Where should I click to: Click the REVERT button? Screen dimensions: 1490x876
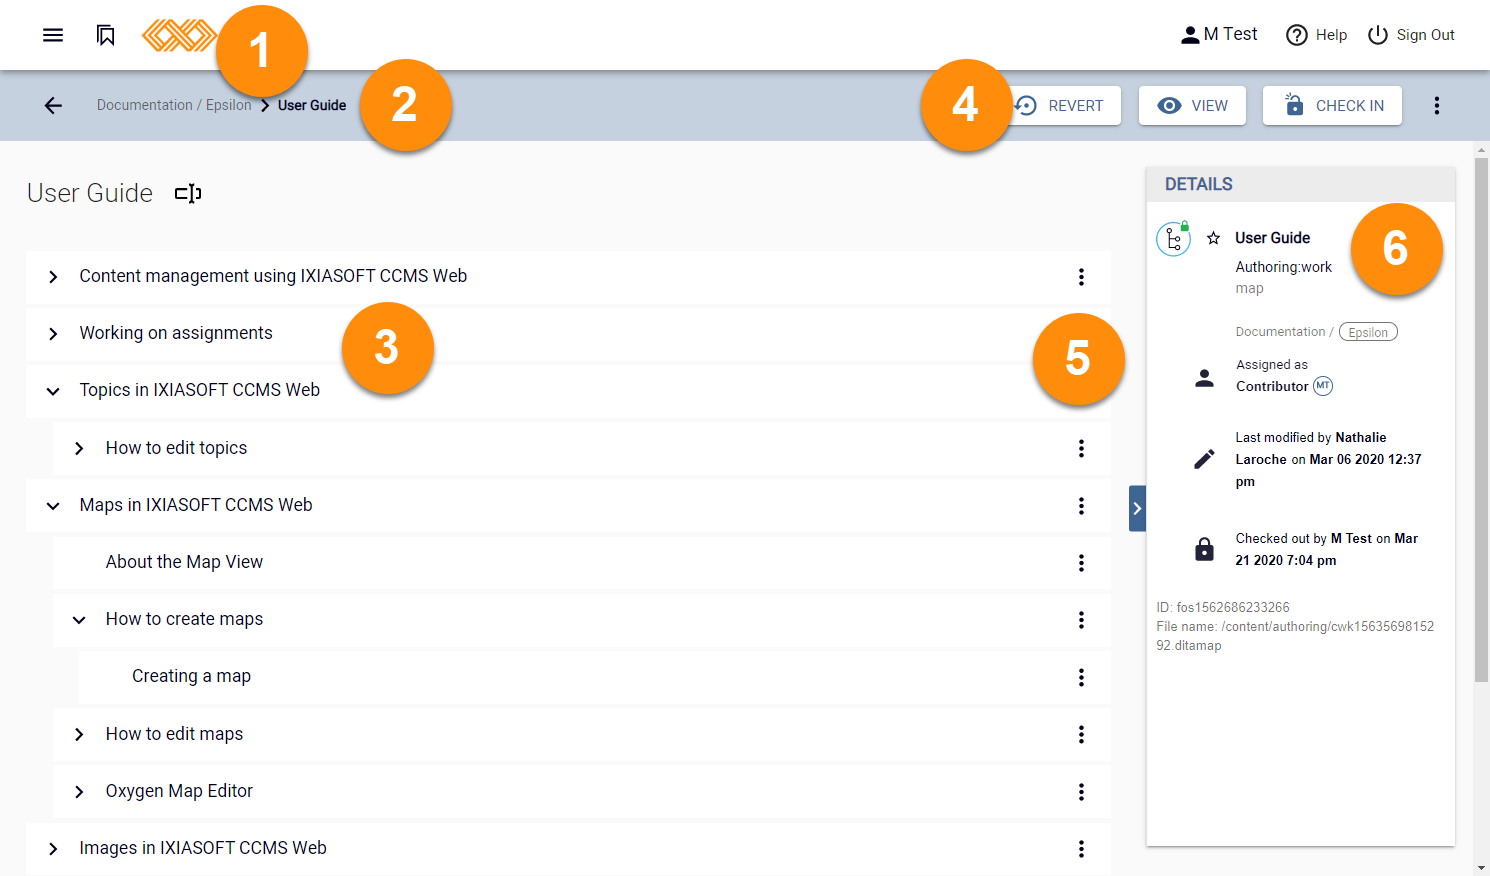point(1061,105)
